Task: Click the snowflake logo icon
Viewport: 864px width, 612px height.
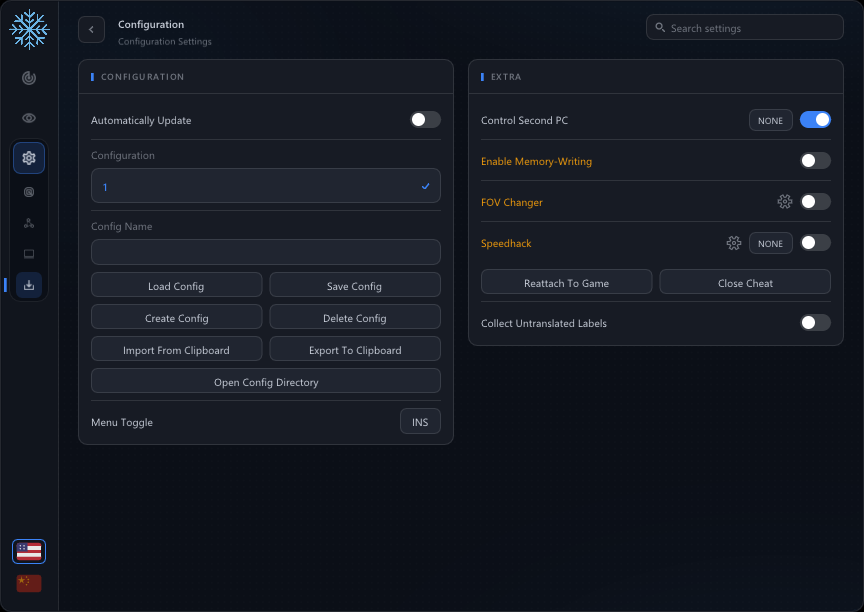Action: (29, 29)
